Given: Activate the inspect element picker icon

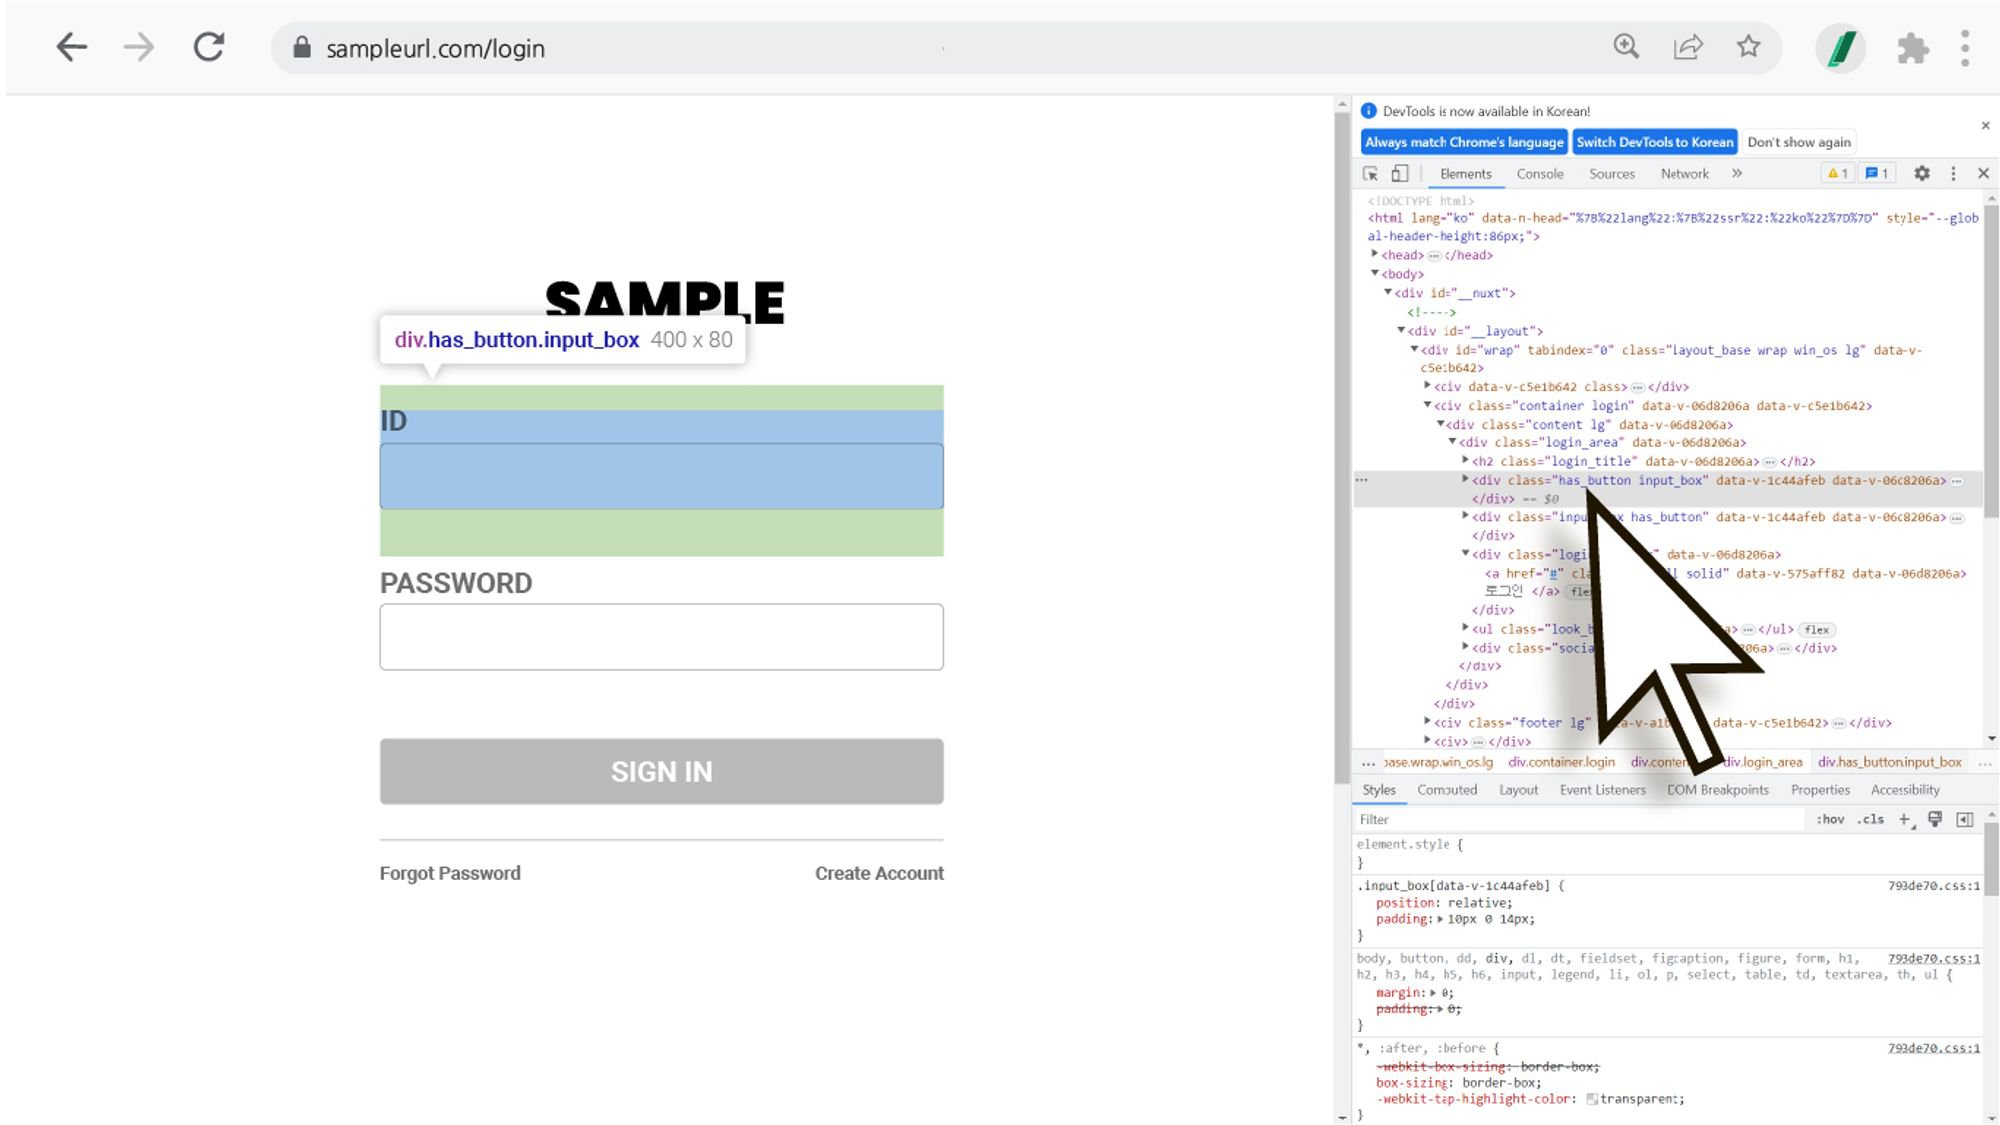Looking at the screenshot, I should (1370, 173).
